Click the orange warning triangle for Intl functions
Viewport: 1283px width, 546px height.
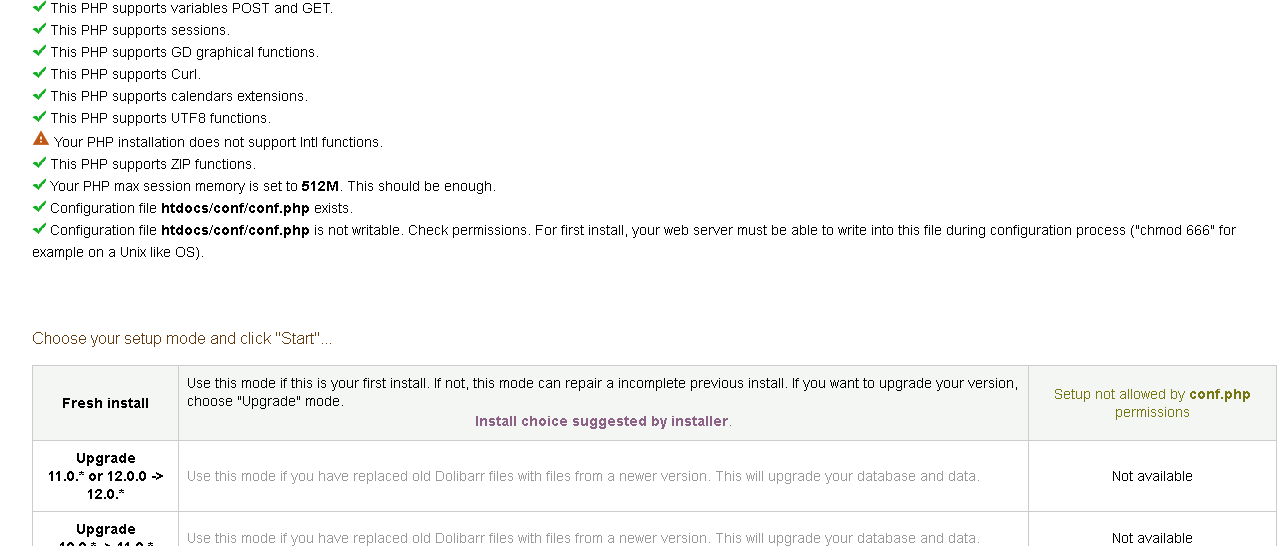tap(41, 139)
